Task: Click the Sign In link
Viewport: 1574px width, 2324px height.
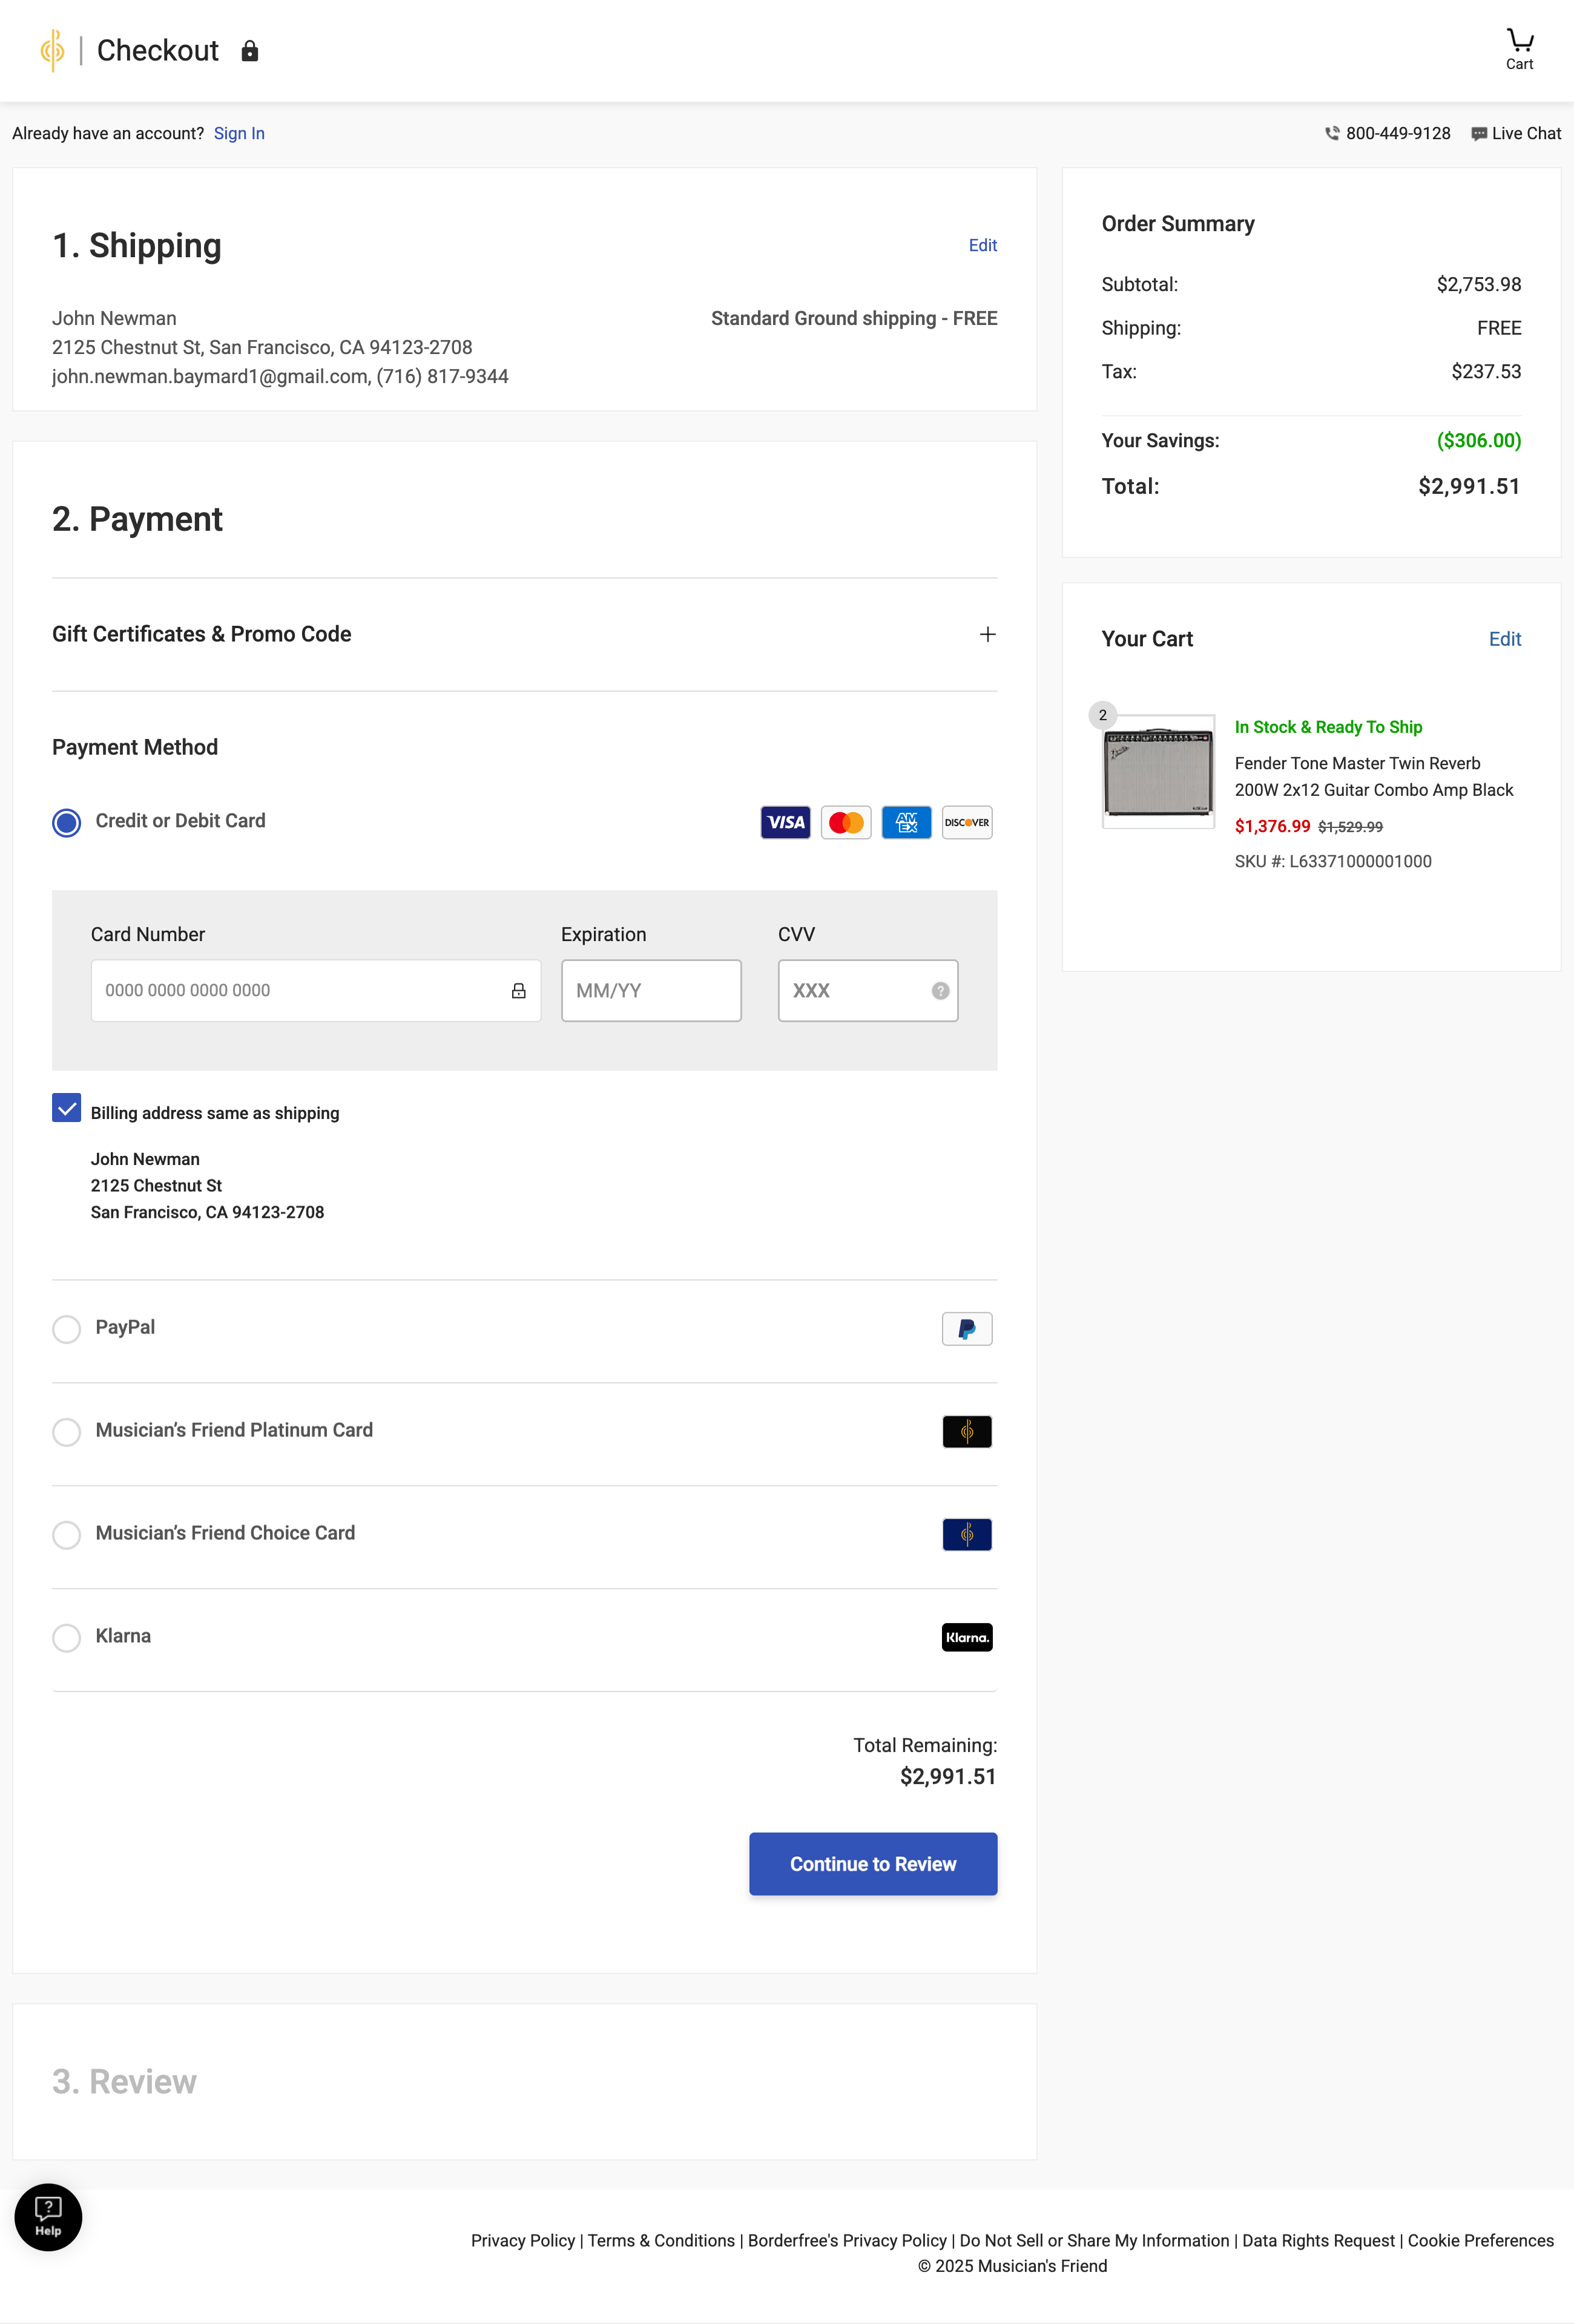Action: (x=239, y=134)
